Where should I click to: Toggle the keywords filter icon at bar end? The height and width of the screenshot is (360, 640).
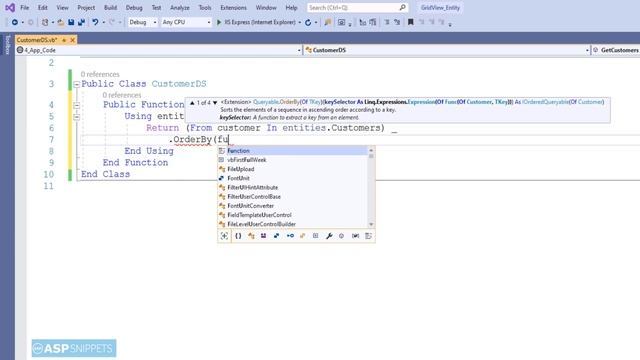tap(368, 236)
